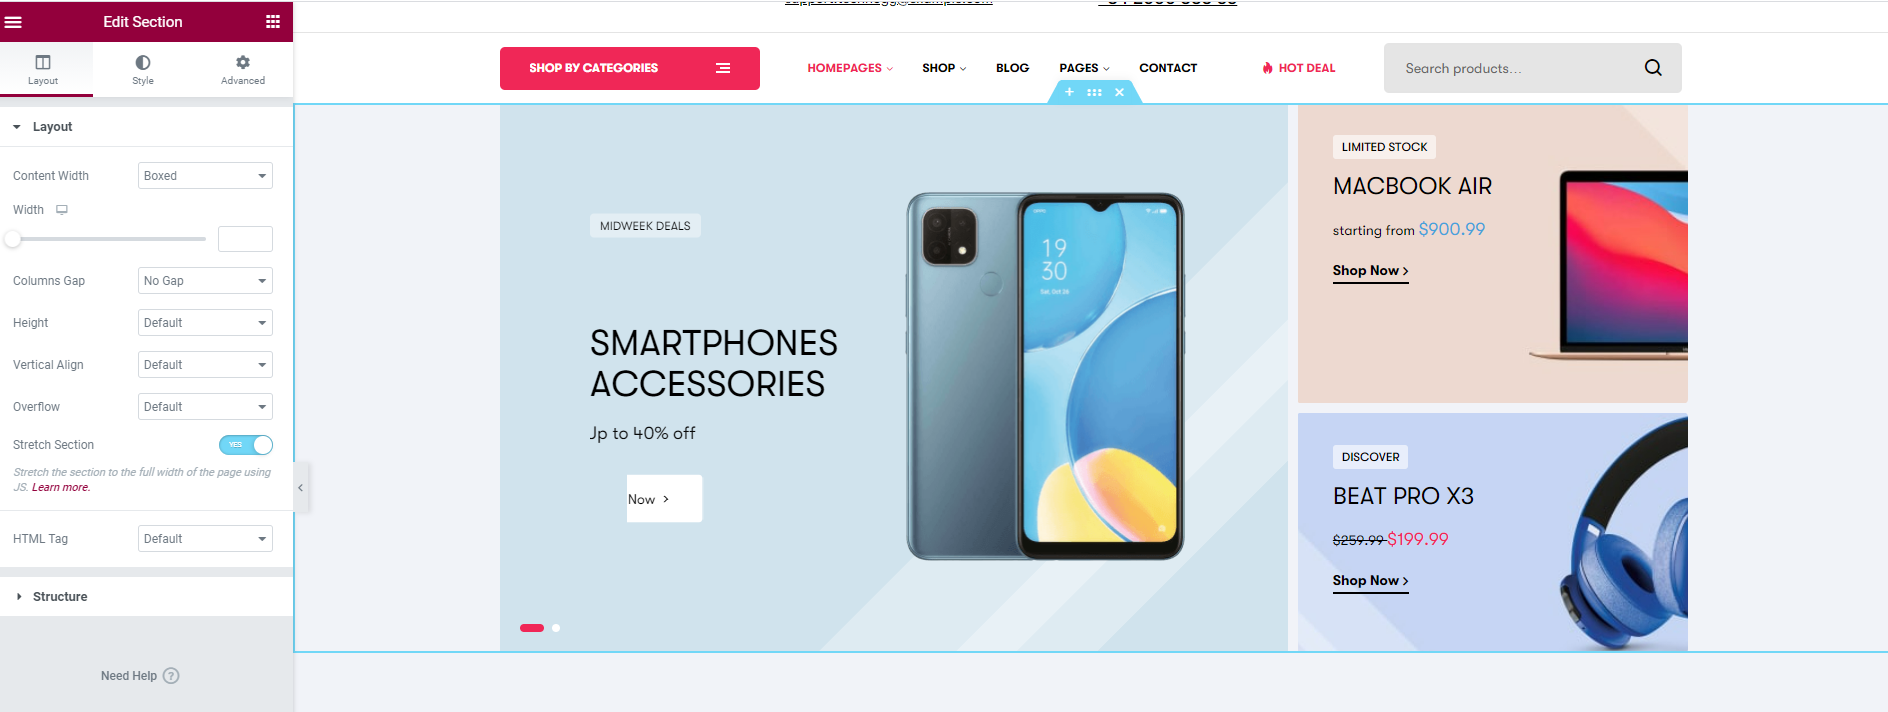Open the widgets grid panel icon
This screenshot has height=712, width=1888.
pyautogui.click(x=273, y=22)
